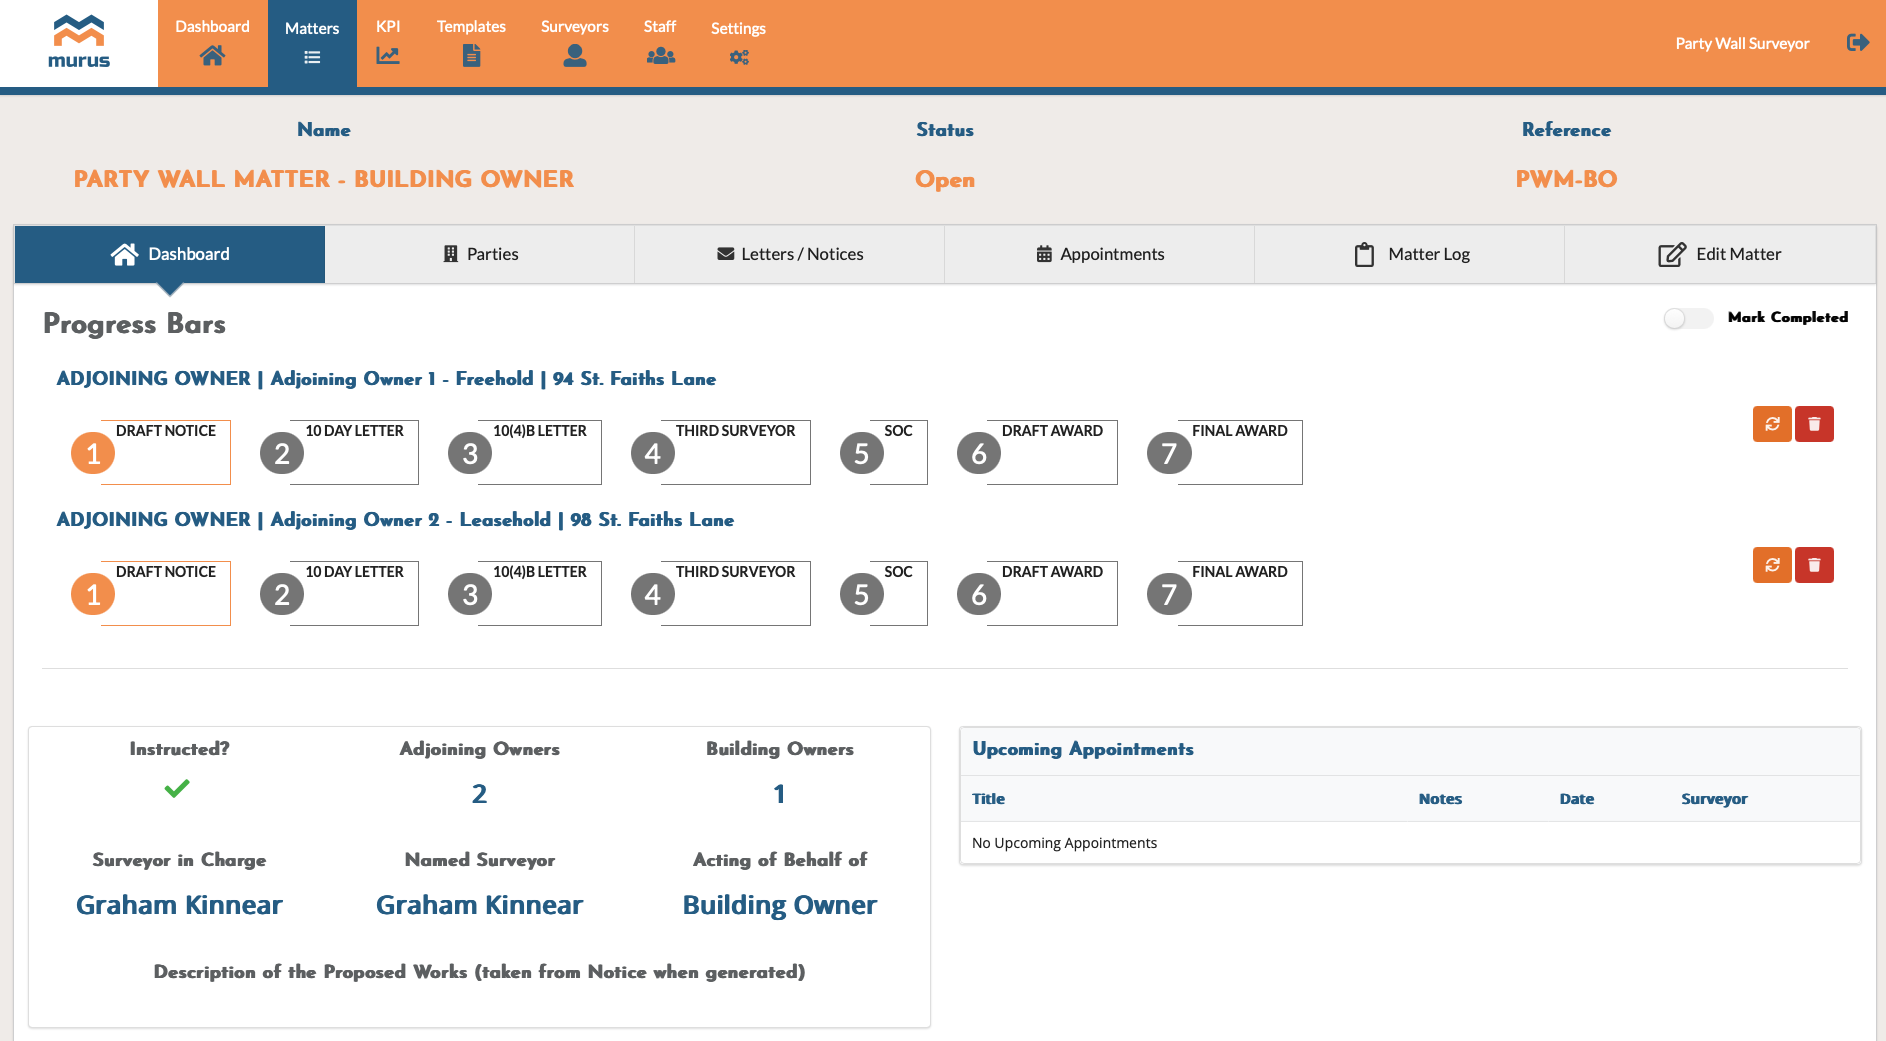Select step 6 Draft Award for 94 St. Faiths Lane
The width and height of the screenshot is (1886, 1041).
pos(1037,452)
